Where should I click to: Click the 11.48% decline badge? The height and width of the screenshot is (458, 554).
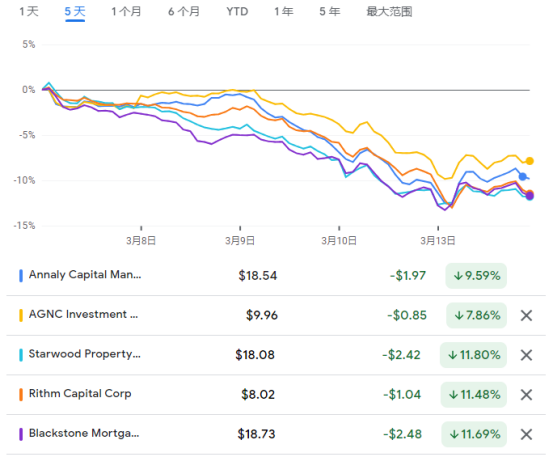tap(473, 394)
